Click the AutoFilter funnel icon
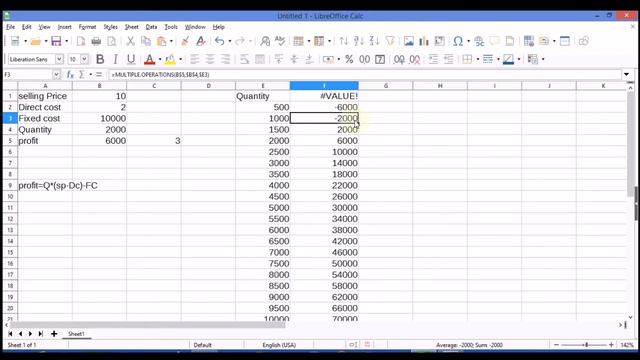 [390, 41]
